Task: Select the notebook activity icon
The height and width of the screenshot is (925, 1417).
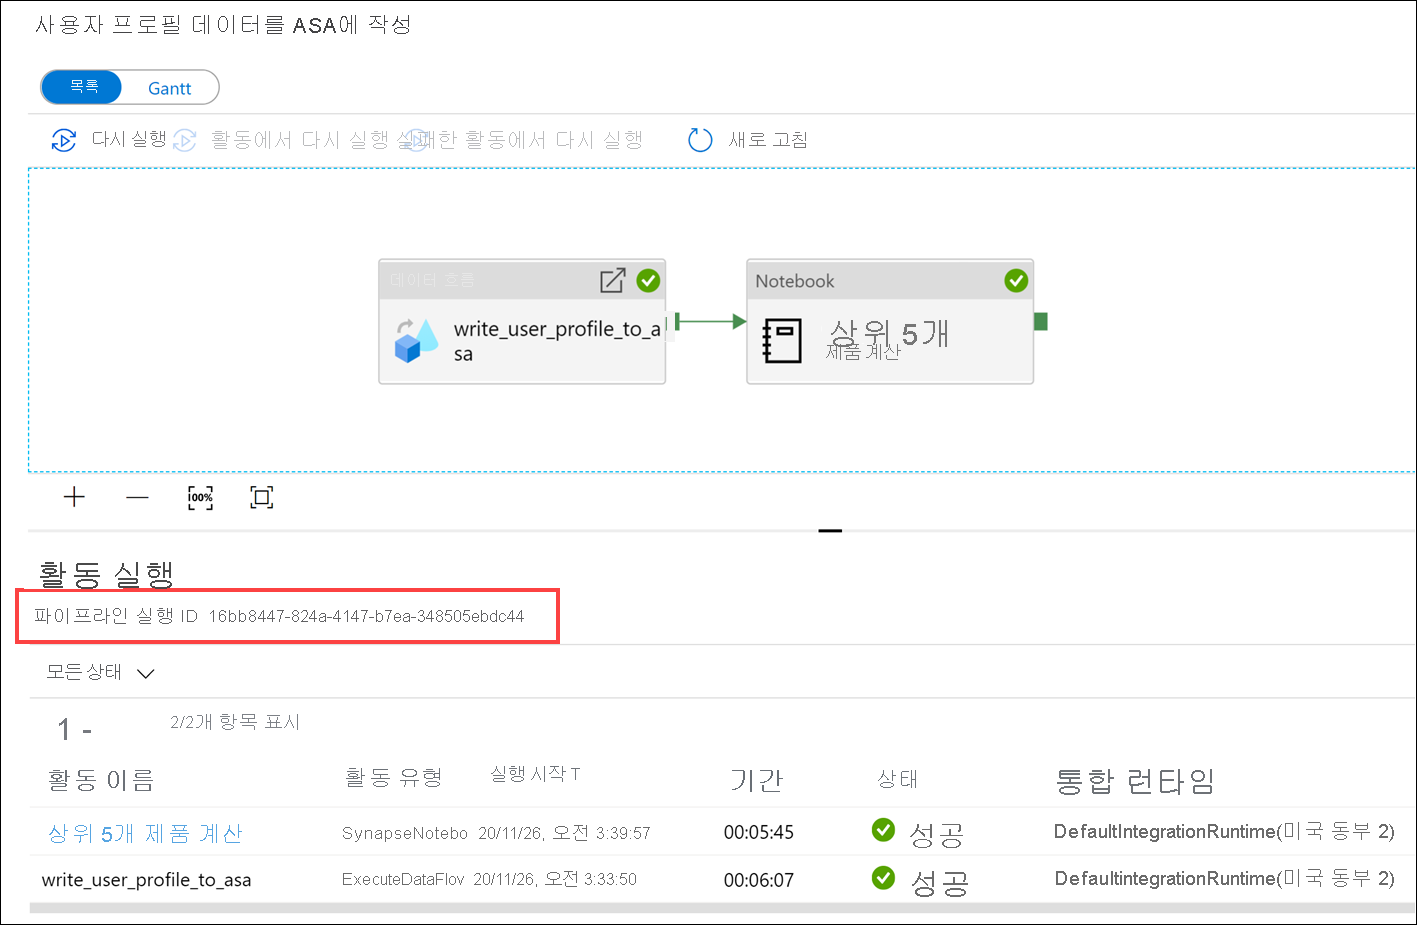Action: [x=782, y=340]
